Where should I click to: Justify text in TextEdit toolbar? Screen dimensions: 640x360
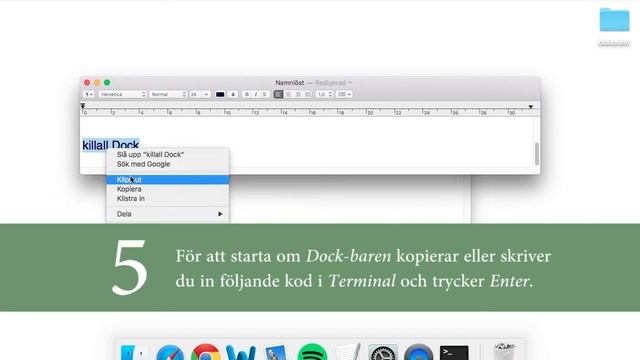pos(307,94)
